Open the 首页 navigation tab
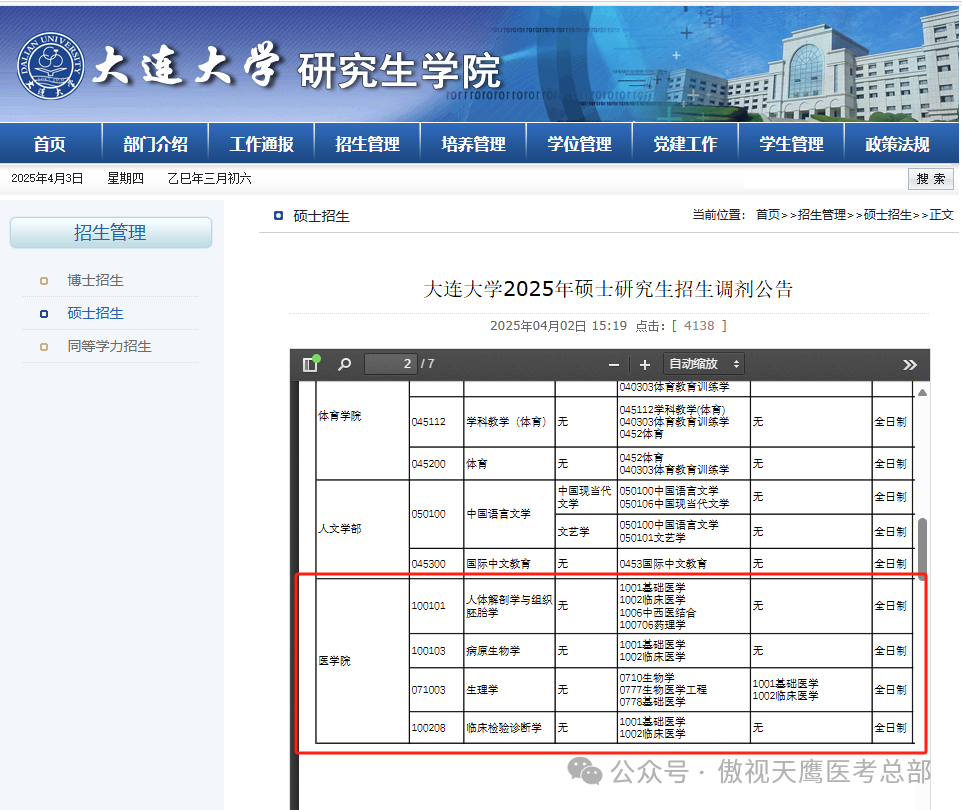Viewport: 962px width, 810px height. (x=50, y=144)
